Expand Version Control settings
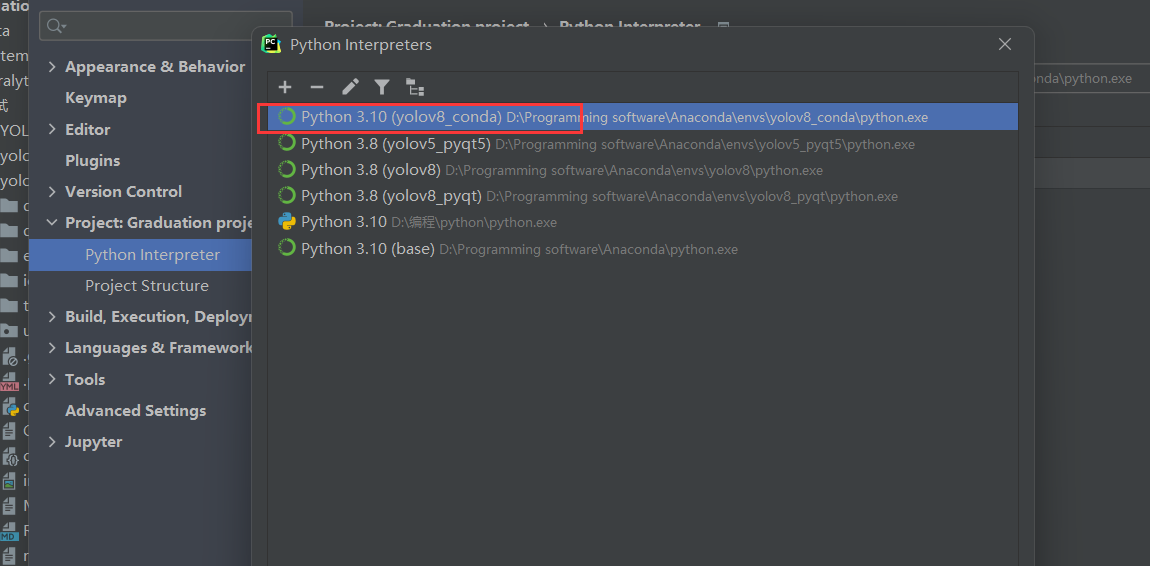The height and width of the screenshot is (566, 1150). [51, 191]
